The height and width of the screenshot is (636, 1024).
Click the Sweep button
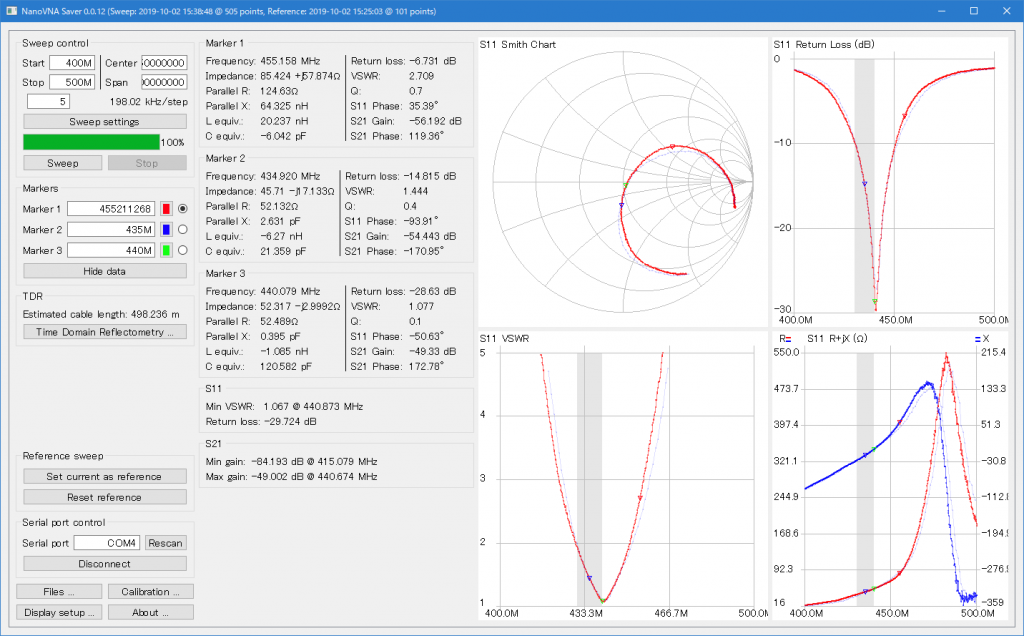click(x=62, y=162)
